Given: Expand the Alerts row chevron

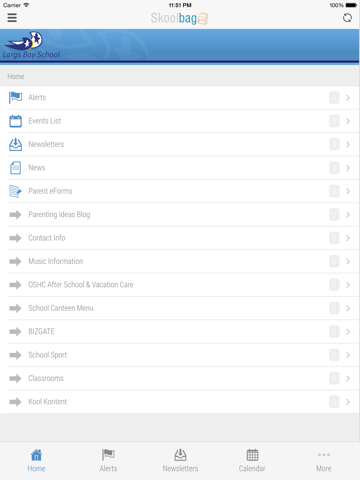Looking at the screenshot, I should tap(348, 98).
